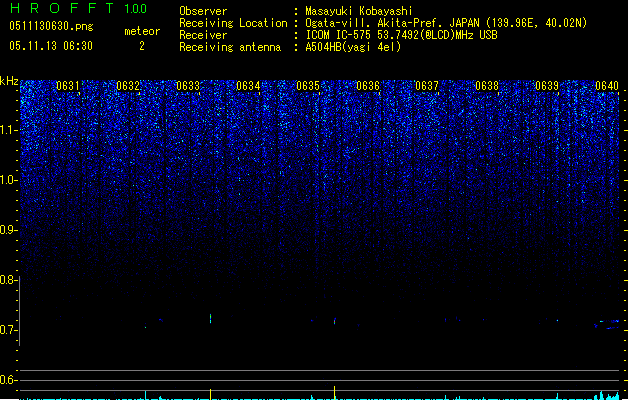This screenshot has height=400, width=629.
Task: Click the 0637 time marker
Action: (427, 86)
